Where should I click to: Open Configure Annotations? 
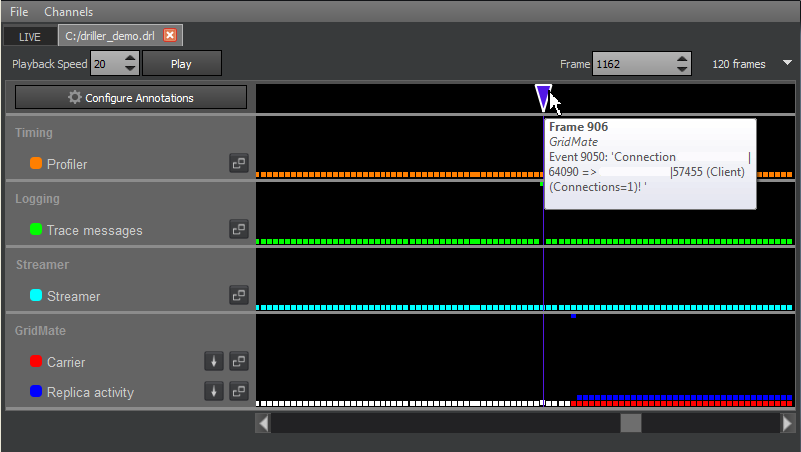pos(131,98)
